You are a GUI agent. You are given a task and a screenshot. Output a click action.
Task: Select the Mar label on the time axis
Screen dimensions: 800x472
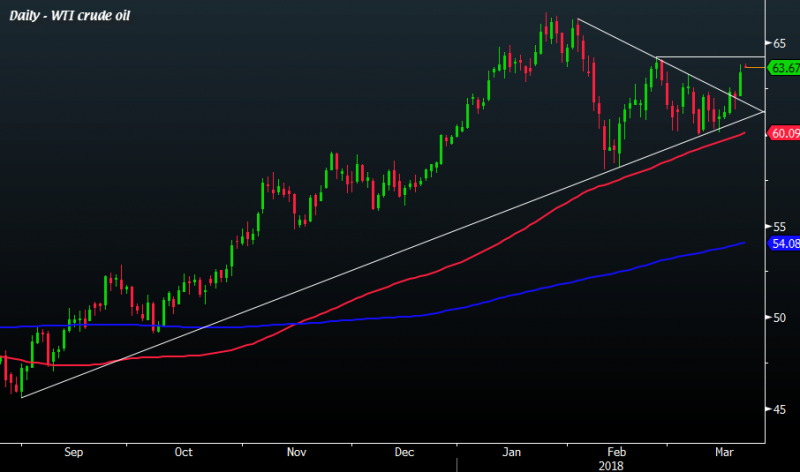click(723, 452)
